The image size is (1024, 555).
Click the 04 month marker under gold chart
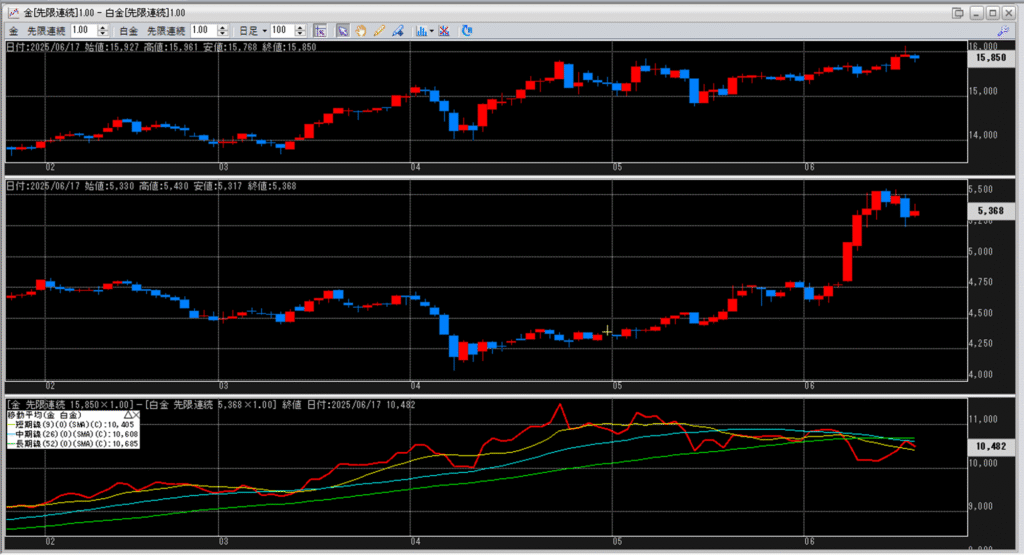(415, 167)
